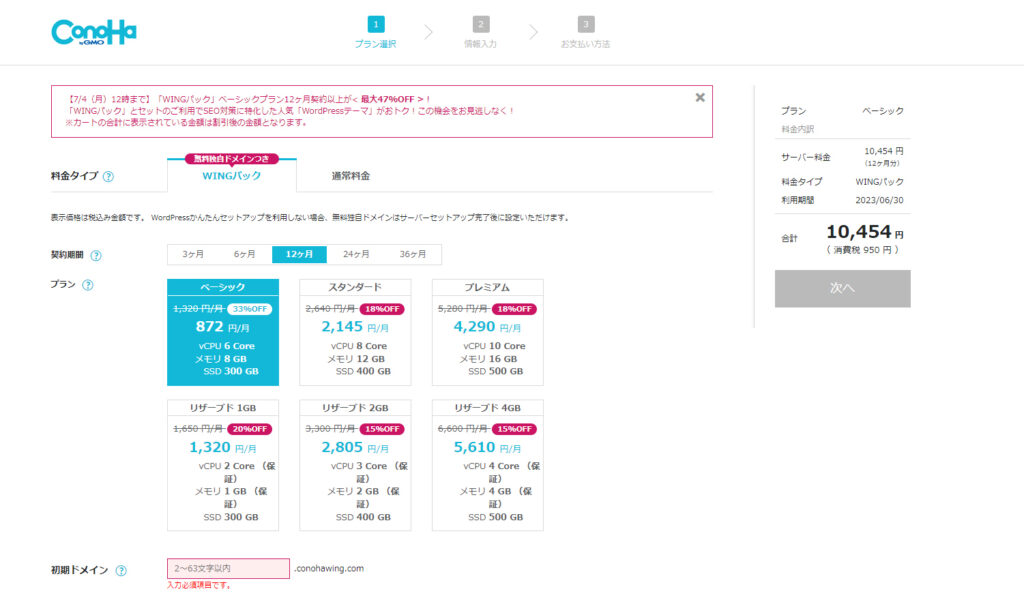Click step 3 お支払い方法 indicator
This screenshot has height=598, width=1024.
pos(586,33)
